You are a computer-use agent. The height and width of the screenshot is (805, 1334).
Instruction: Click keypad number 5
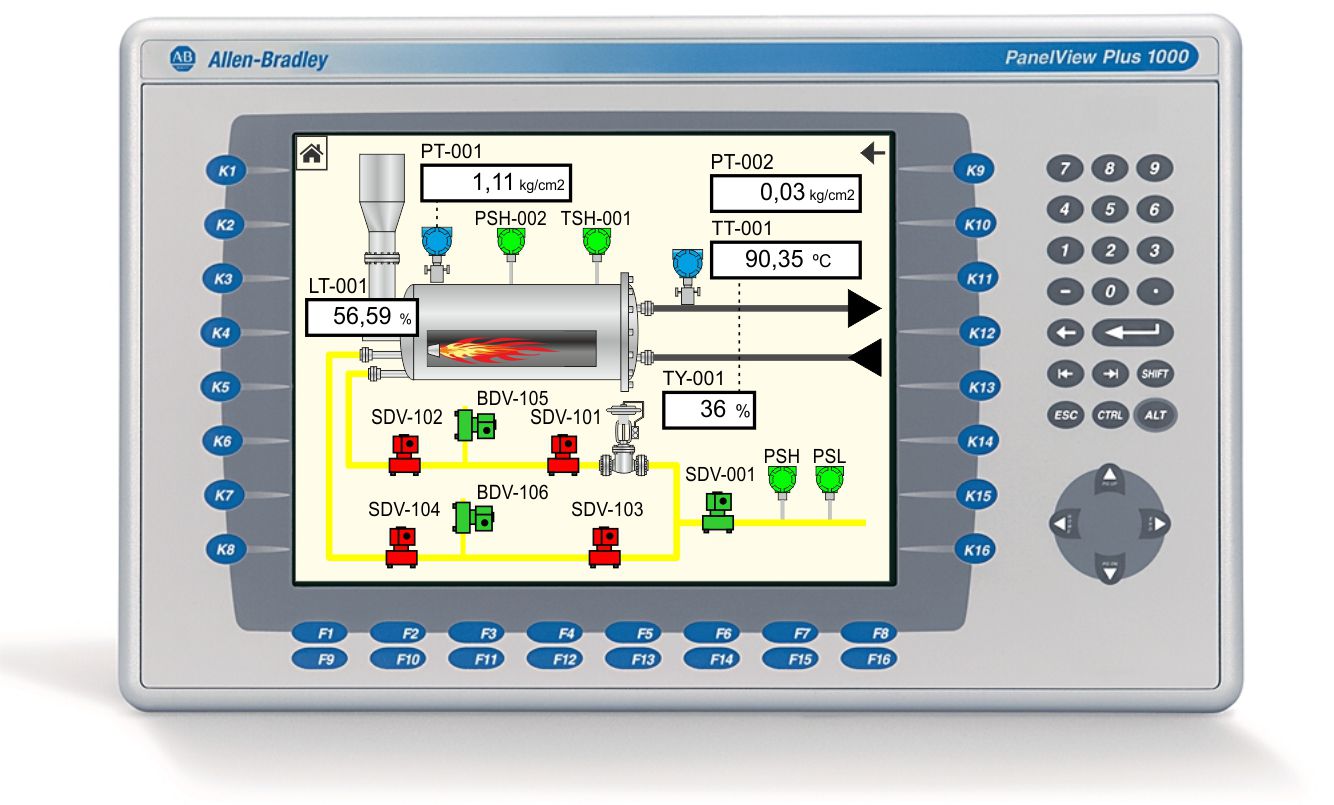pyautogui.click(x=1110, y=210)
